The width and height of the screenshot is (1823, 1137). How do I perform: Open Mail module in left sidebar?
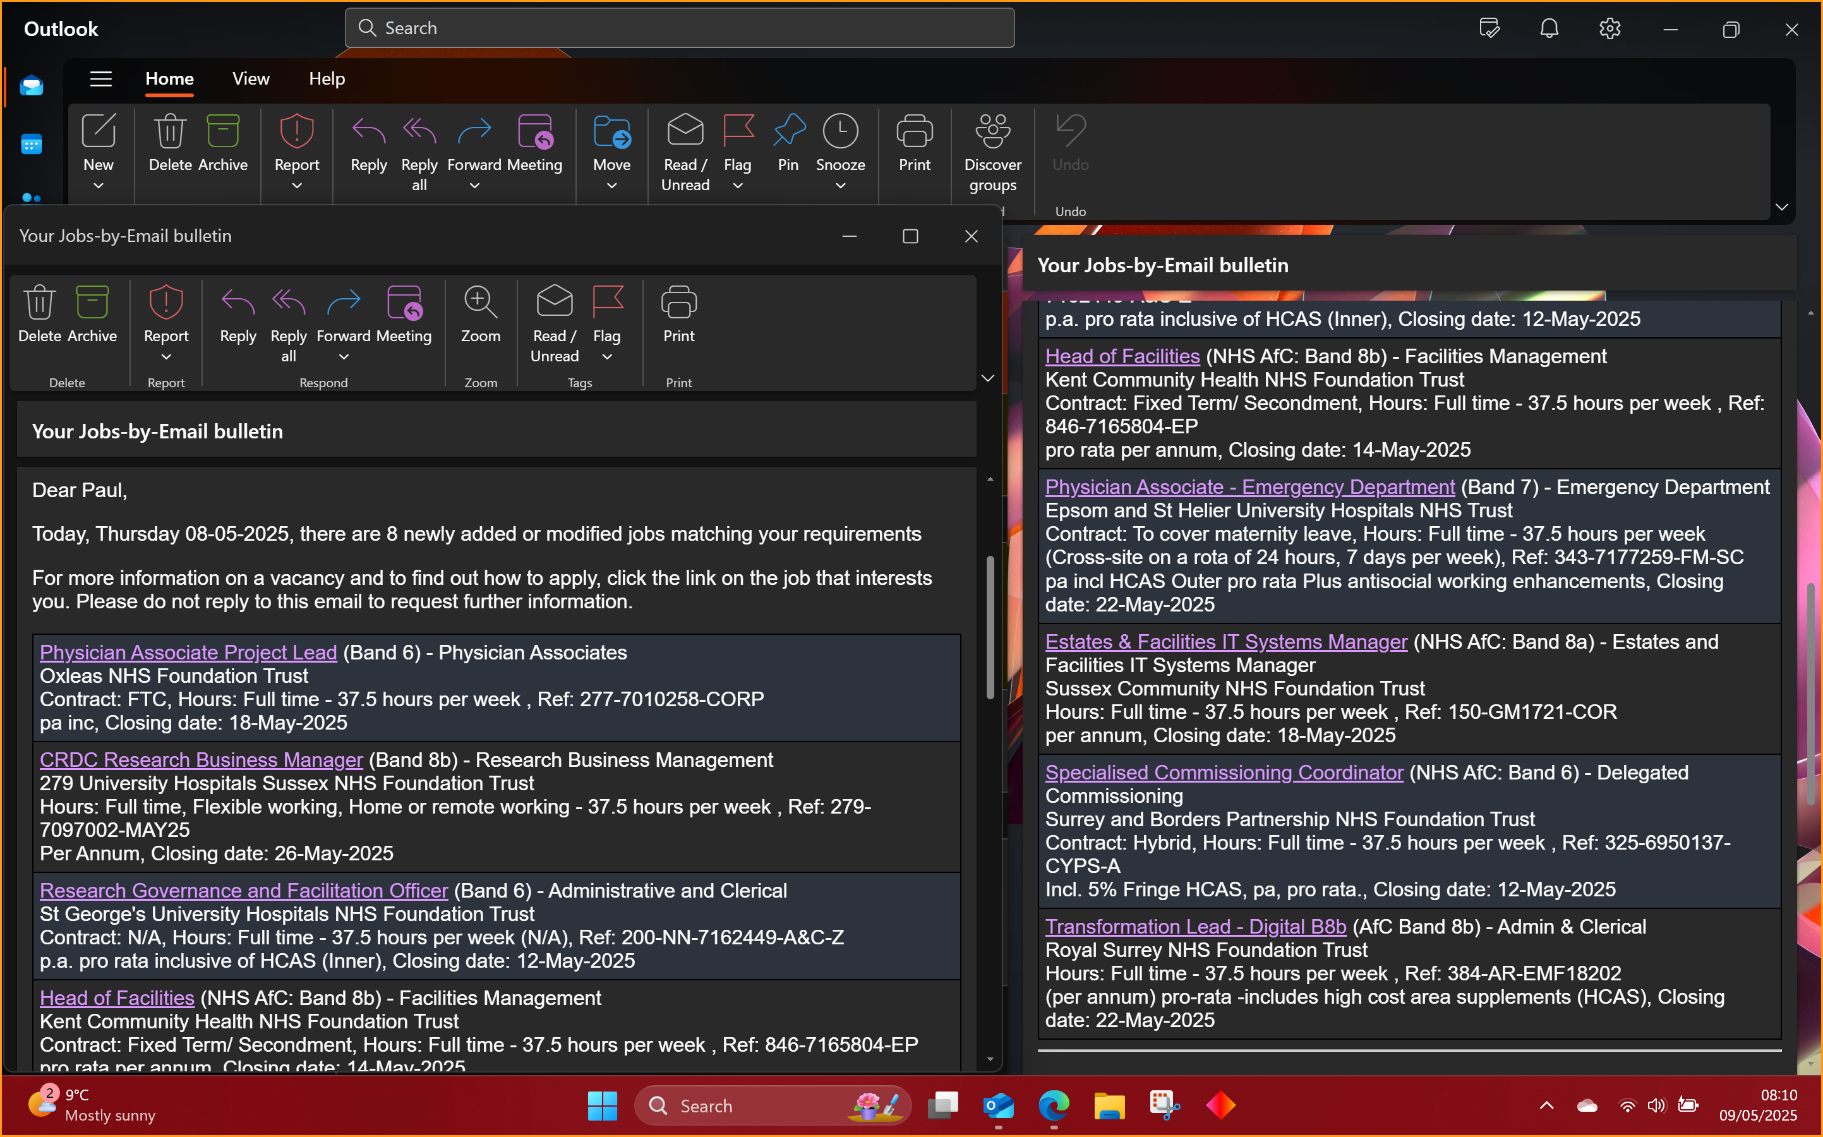coord(32,86)
